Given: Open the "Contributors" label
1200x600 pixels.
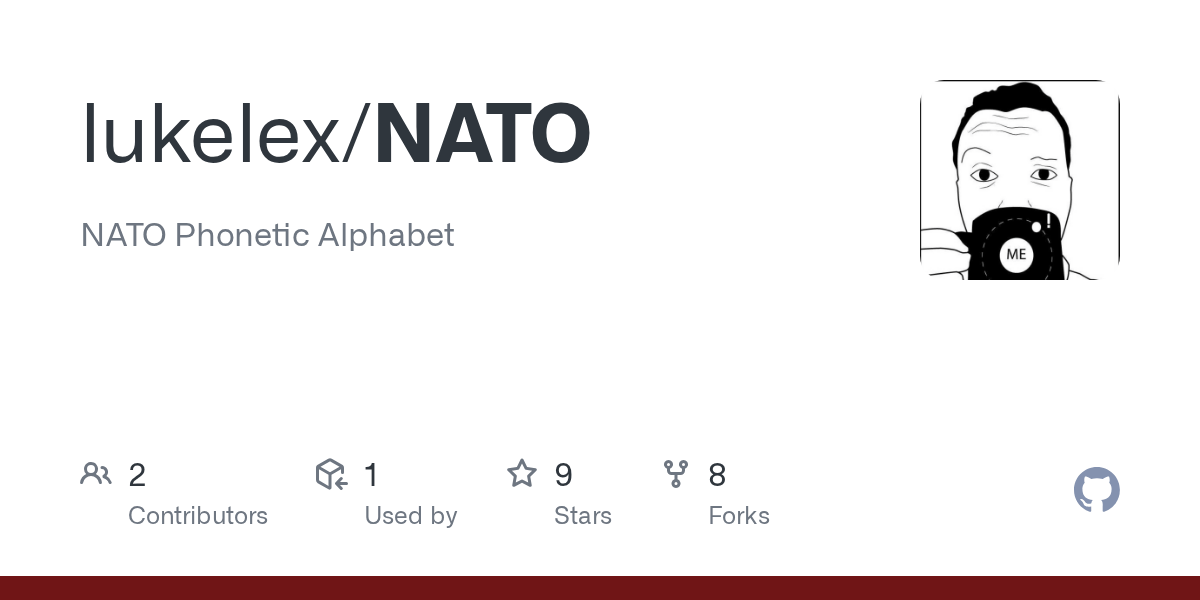Looking at the screenshot, I should click(x=198, y=516).
